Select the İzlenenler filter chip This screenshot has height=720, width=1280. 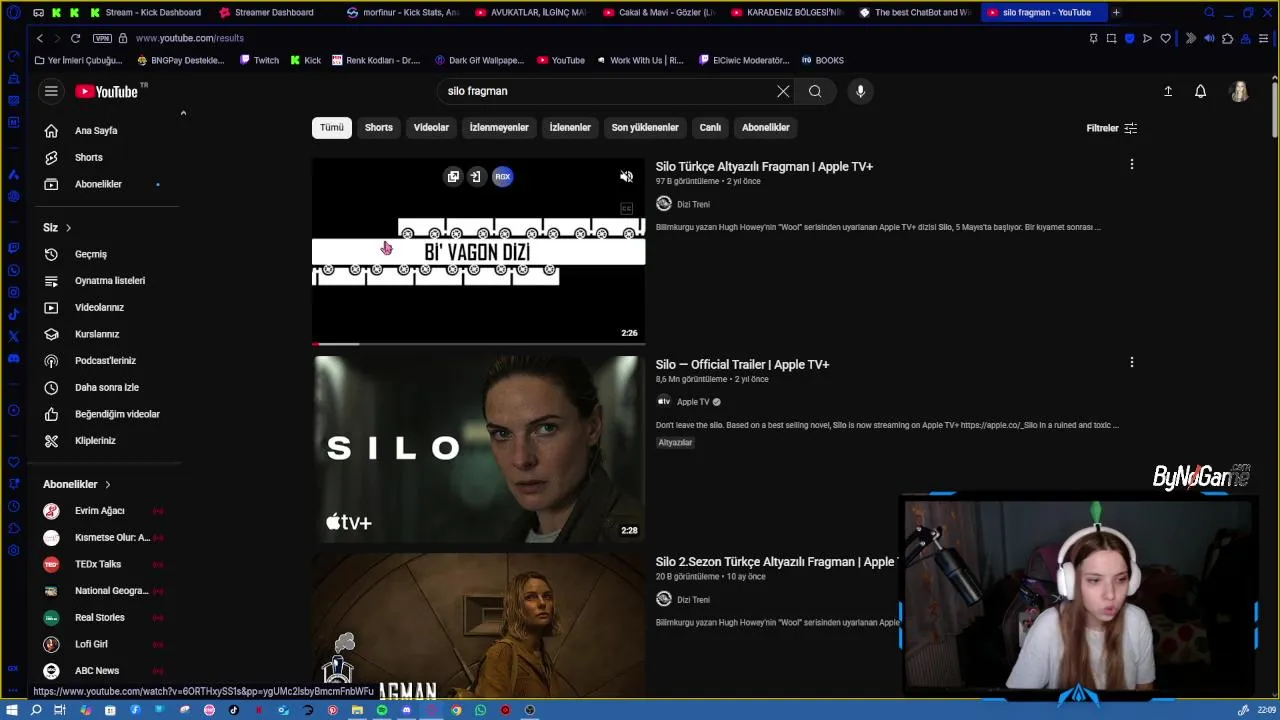click(x=570, y=127)
